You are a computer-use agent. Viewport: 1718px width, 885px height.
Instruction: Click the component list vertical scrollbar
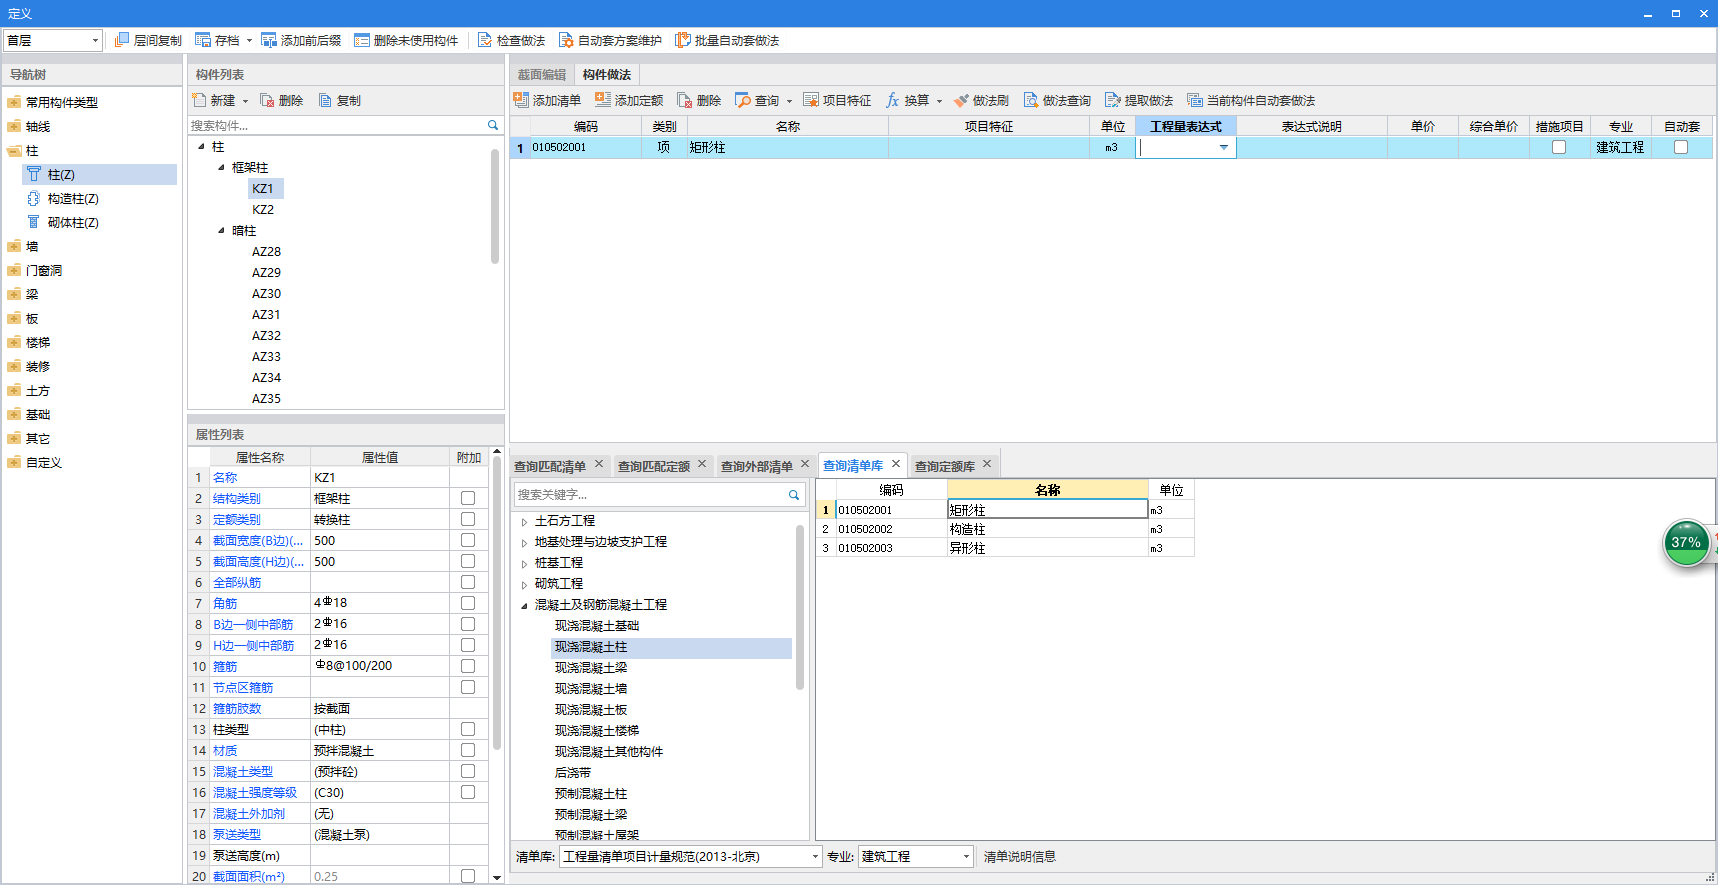tap(495, 205)
